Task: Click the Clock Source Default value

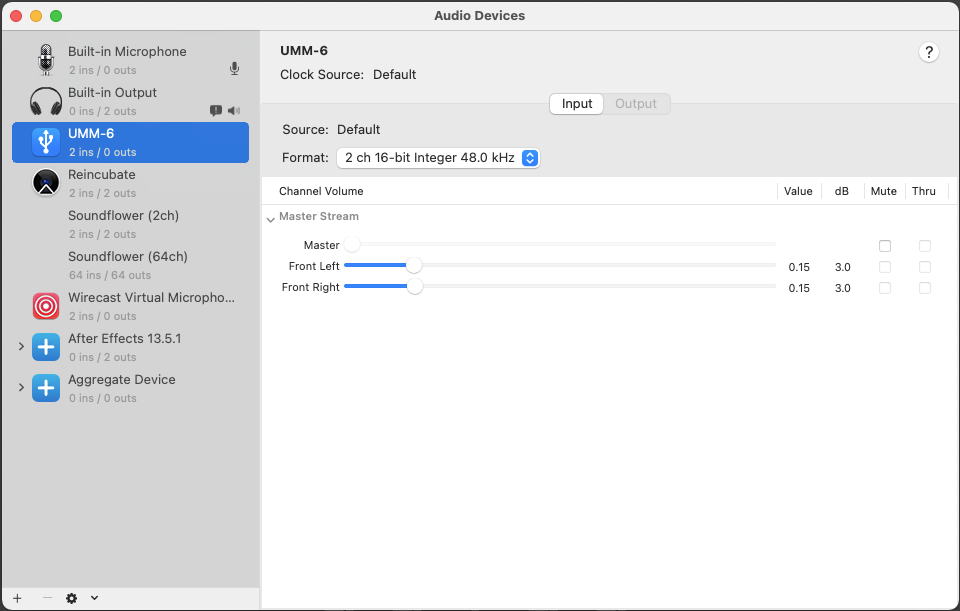Action: [394, 75]
